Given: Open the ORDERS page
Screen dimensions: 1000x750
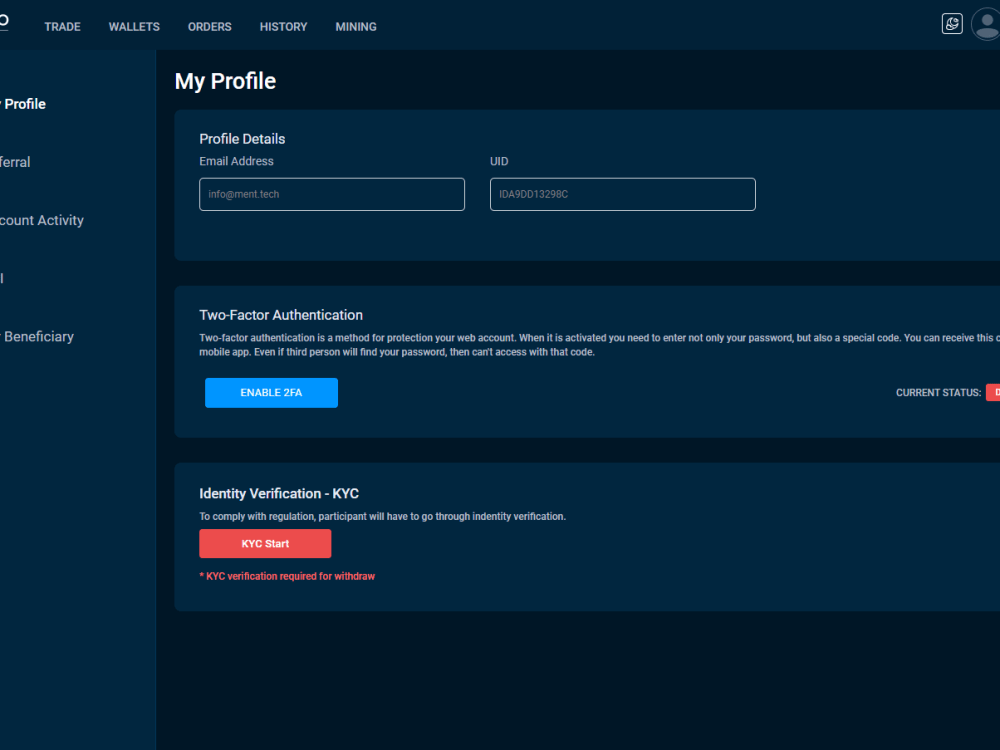Looking at the screenshot, I should 209,27.
